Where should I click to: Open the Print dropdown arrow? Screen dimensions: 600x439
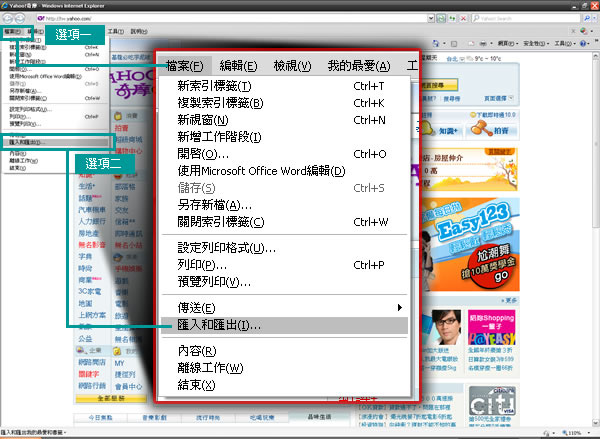pos(491,44)
